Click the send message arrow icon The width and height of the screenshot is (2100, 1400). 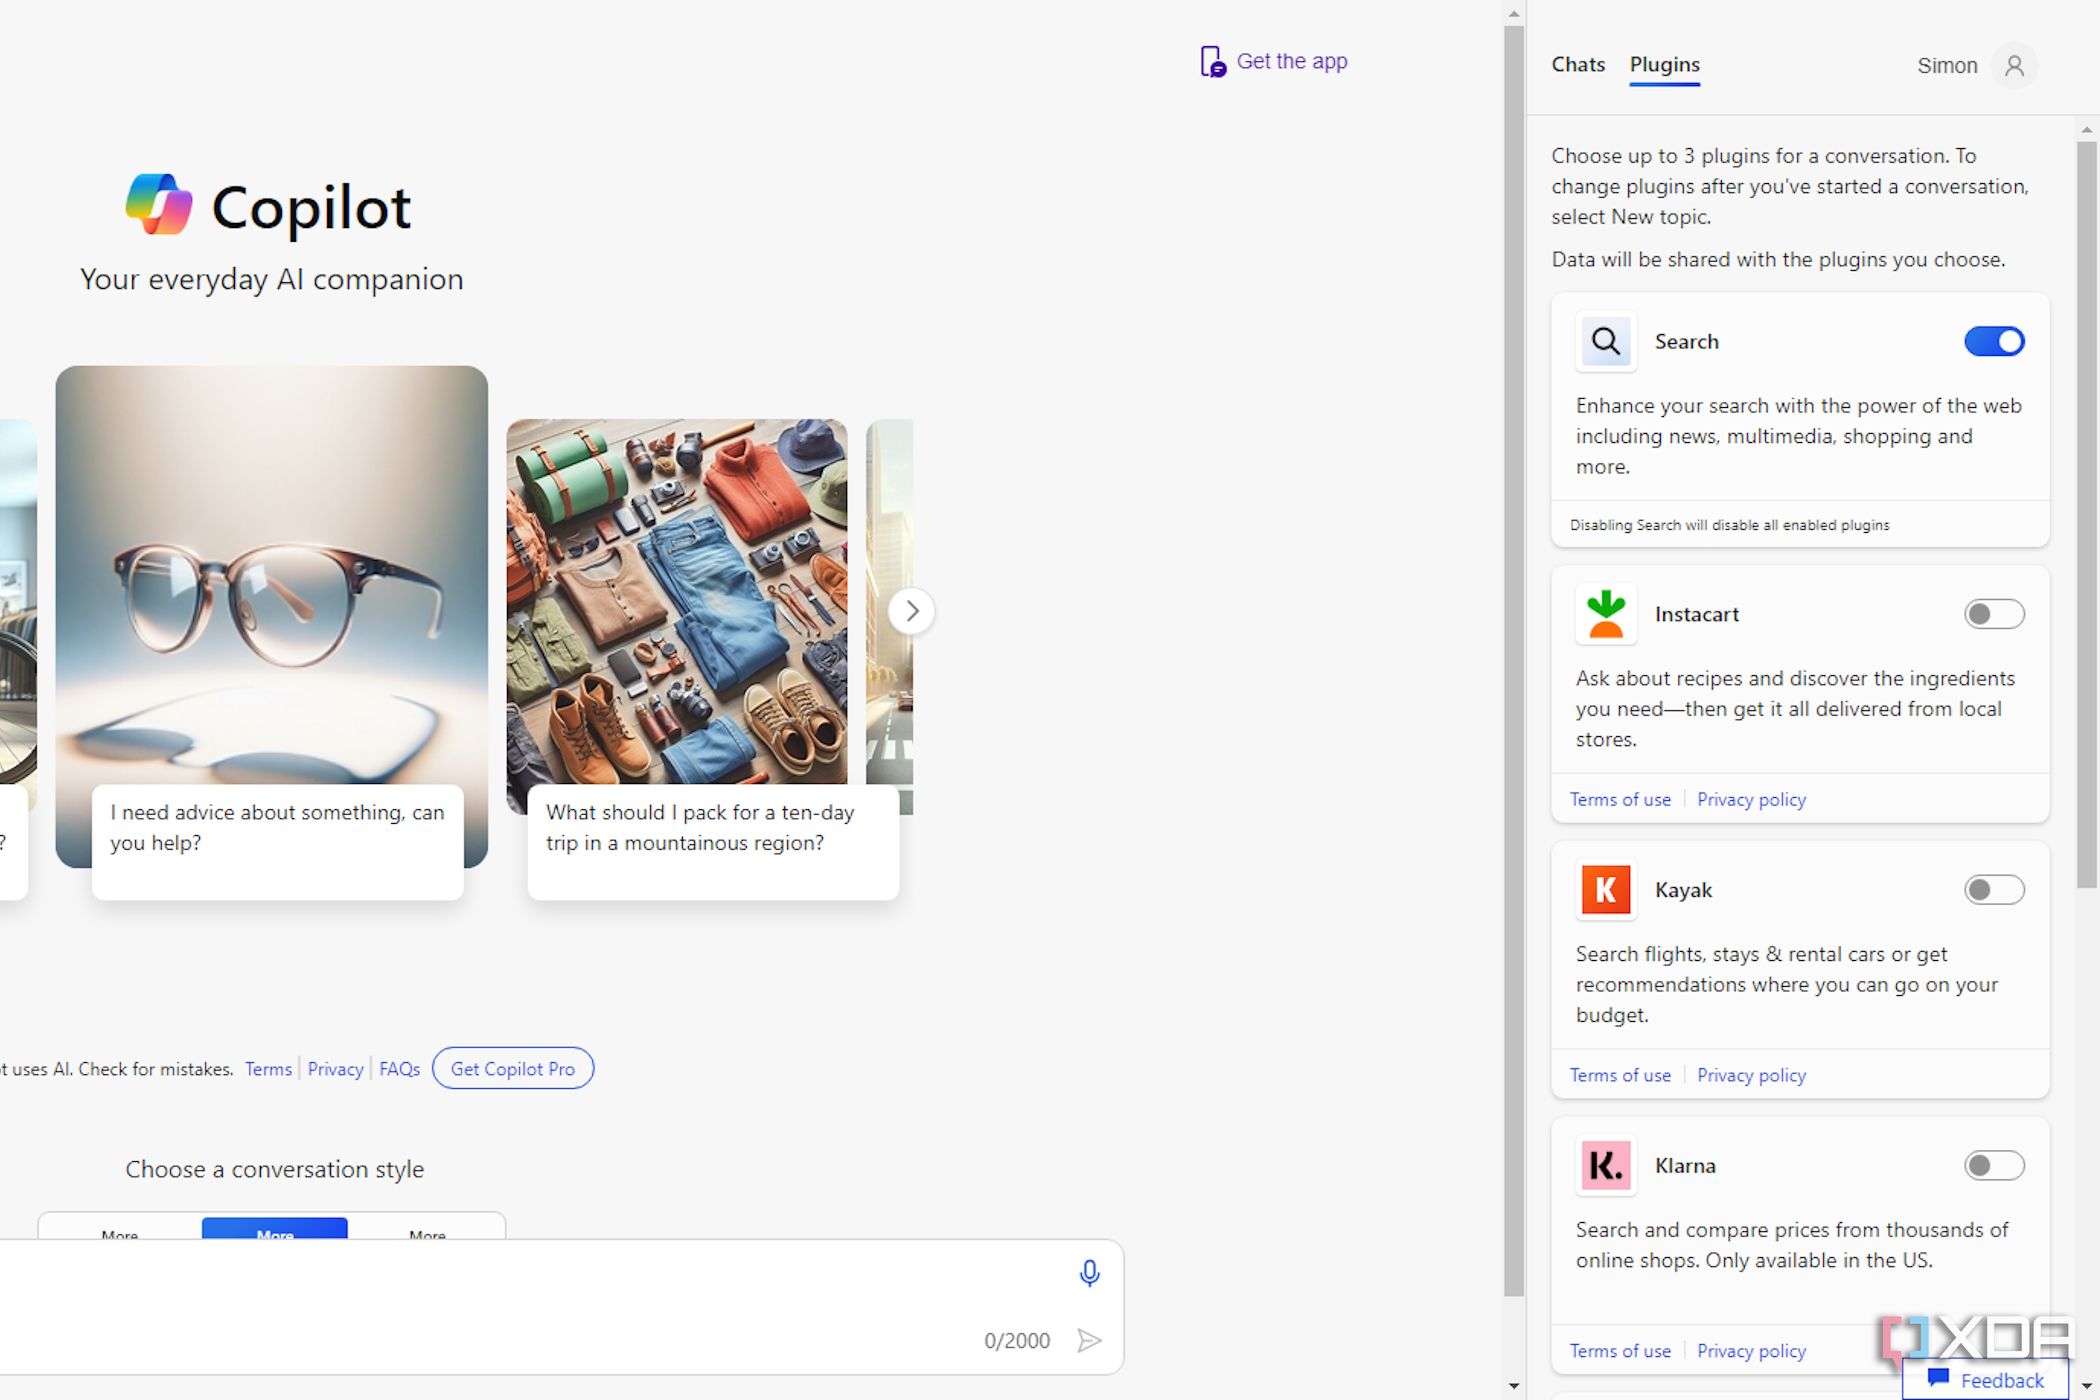click(1089, 1340)
